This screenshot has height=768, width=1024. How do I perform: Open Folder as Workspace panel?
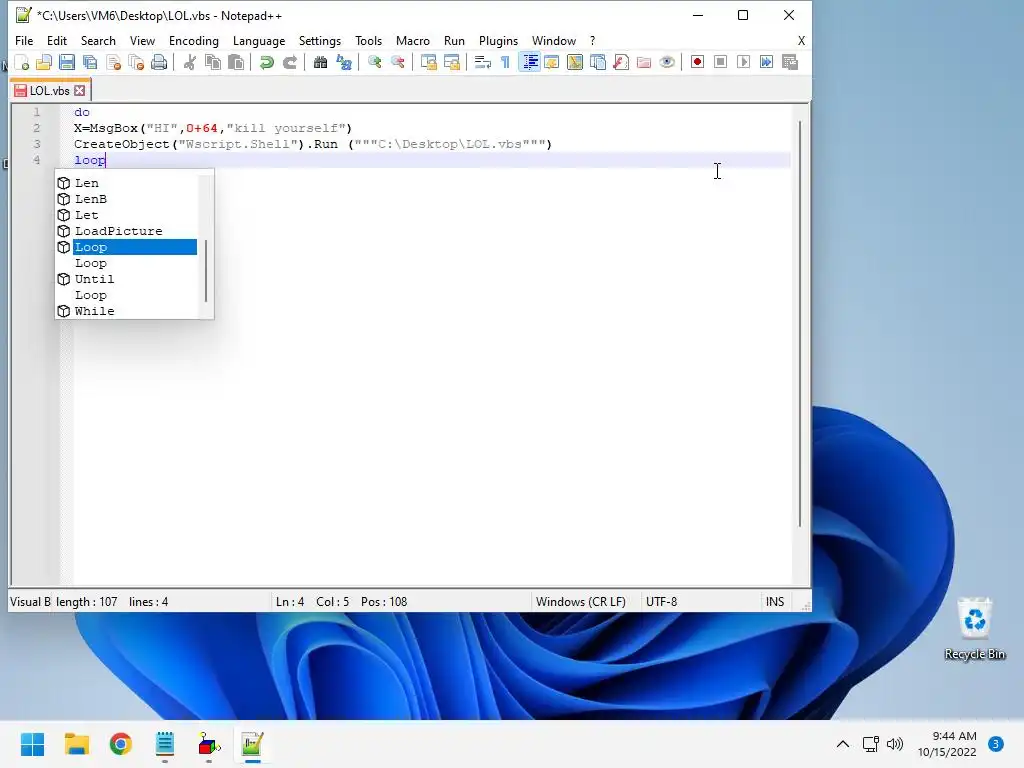(x=644, y=63)
